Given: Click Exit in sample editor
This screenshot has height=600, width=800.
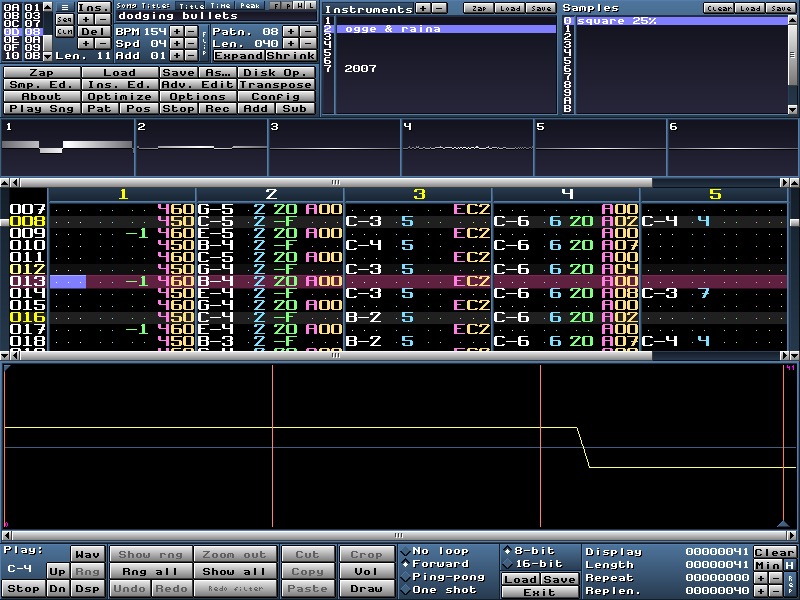Looking at the screenshot, I should [539, 592].
